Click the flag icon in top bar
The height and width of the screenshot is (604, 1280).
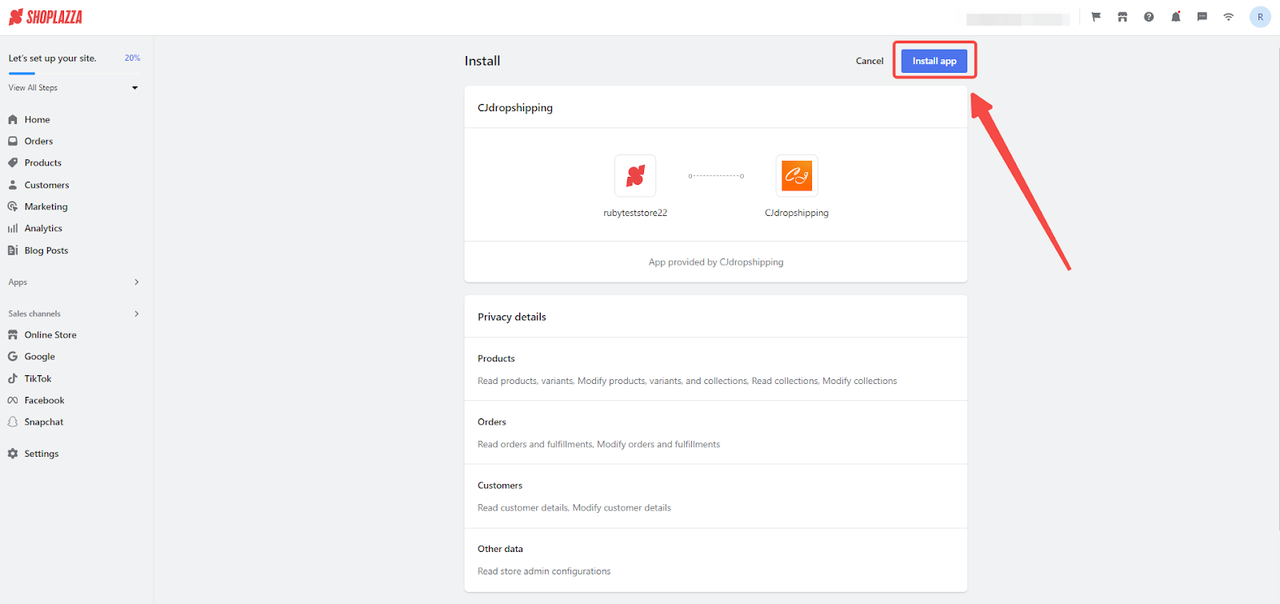click(x=1096, y=17)
